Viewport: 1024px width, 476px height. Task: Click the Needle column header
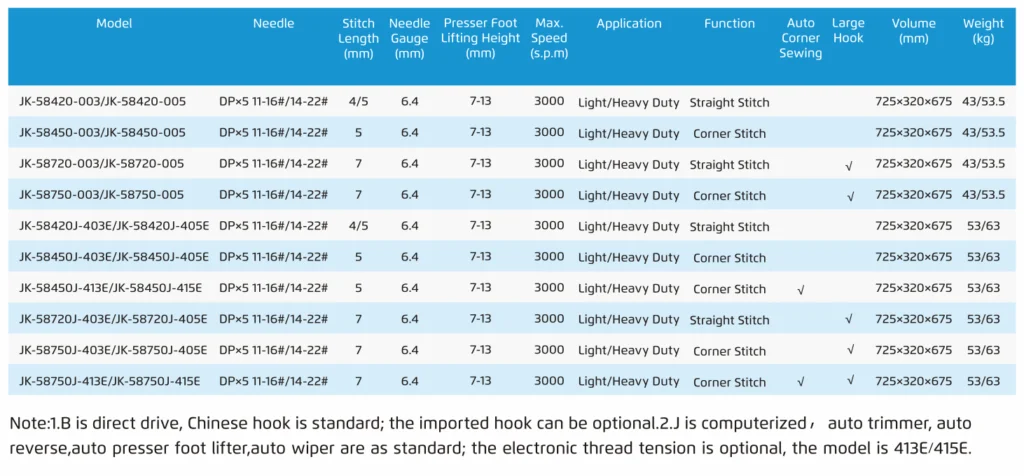273,24
